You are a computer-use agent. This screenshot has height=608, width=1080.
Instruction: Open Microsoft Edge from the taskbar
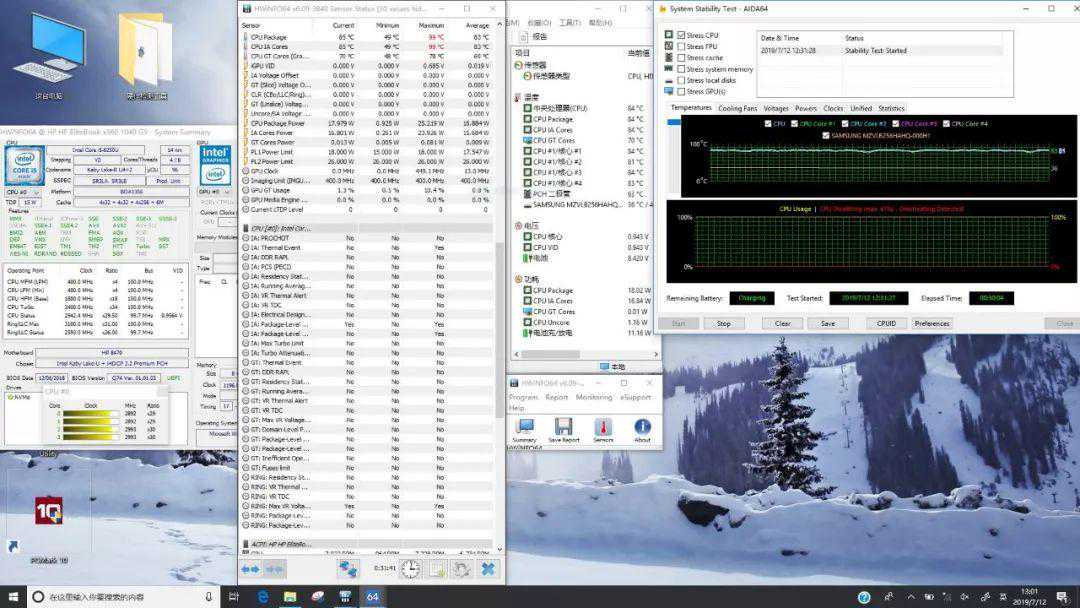click(x=263, y=597)
